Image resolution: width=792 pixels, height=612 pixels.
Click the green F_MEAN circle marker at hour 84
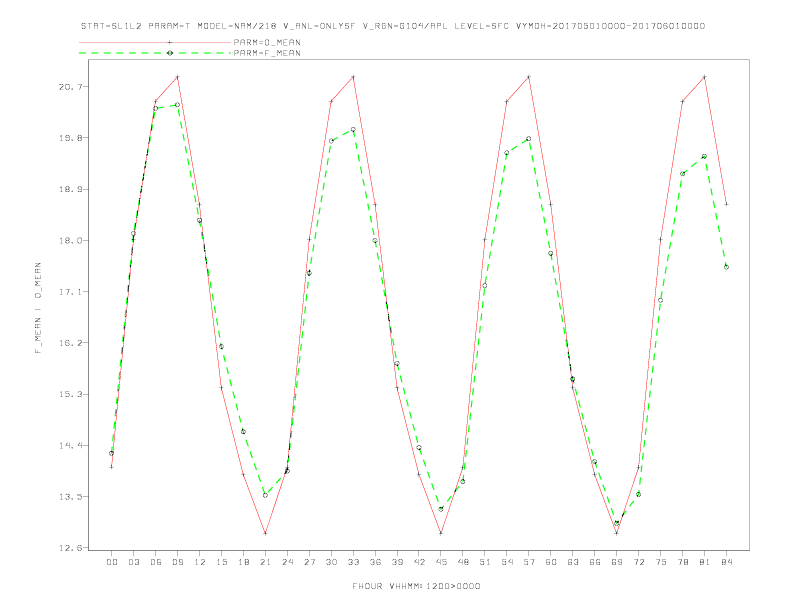pos(726,267)
